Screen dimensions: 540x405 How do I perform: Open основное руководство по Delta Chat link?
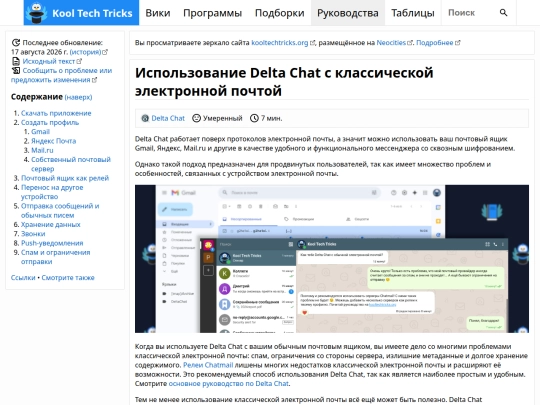pyautogui.click(x=229, y=384)
